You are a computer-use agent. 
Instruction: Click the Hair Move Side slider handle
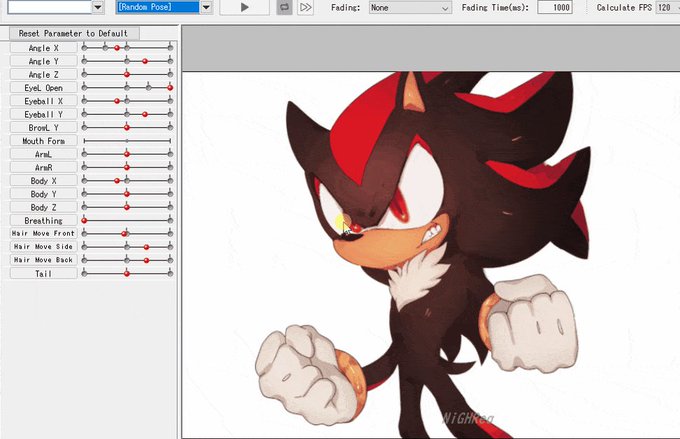pyautogui.click(x=146, y=247)
